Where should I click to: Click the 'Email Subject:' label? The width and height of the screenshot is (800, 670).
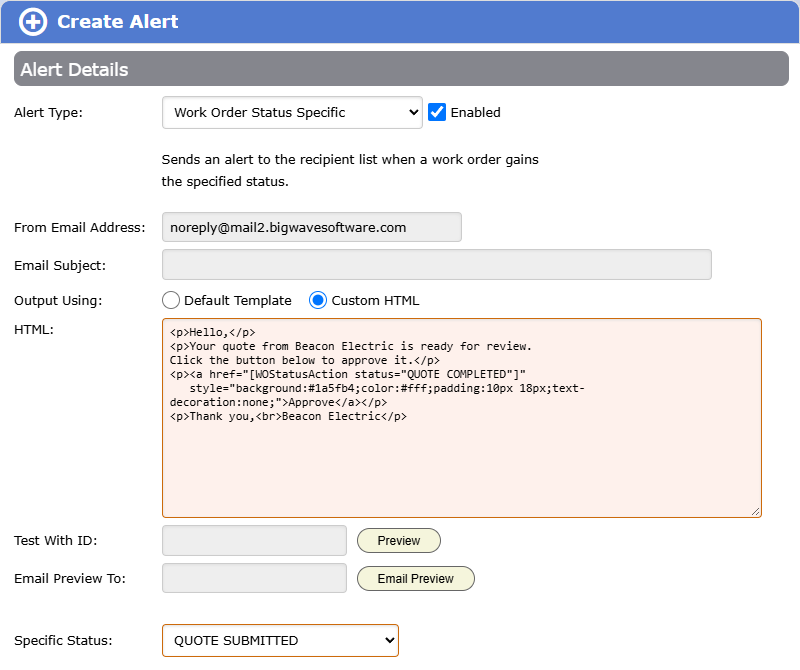[60, 265]
